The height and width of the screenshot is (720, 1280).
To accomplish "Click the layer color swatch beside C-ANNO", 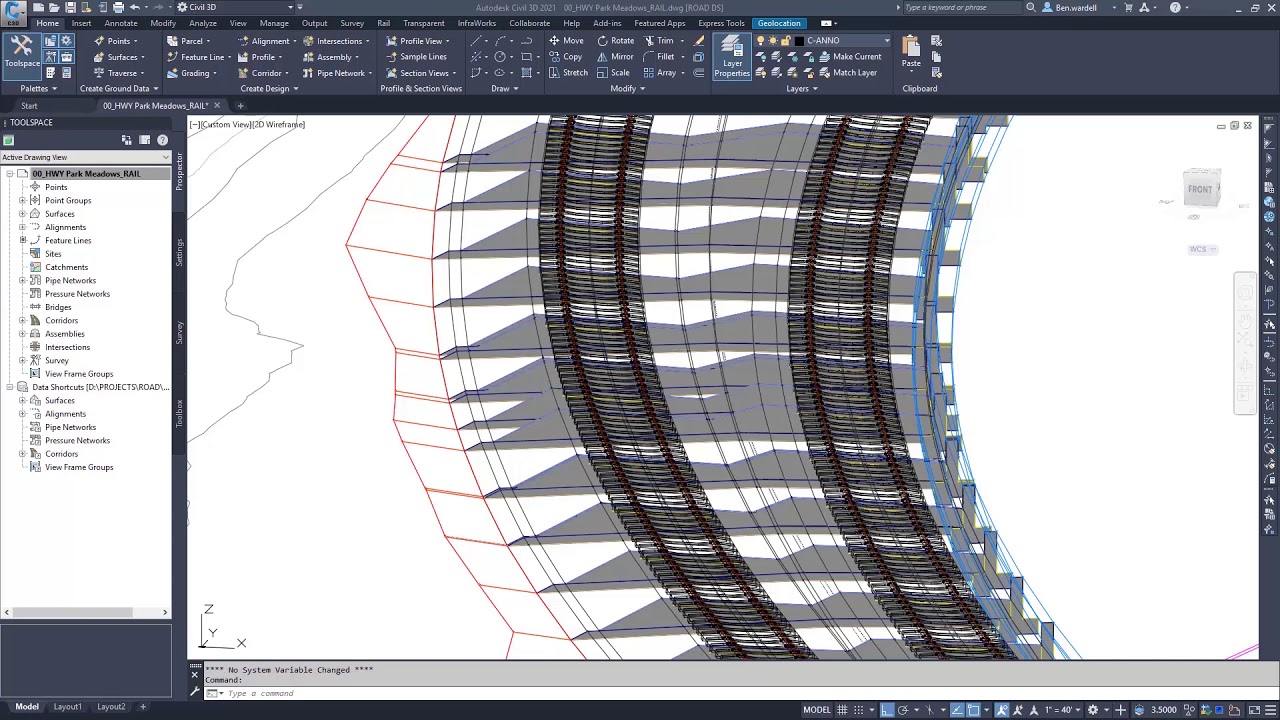I will (x=799, y=41).
